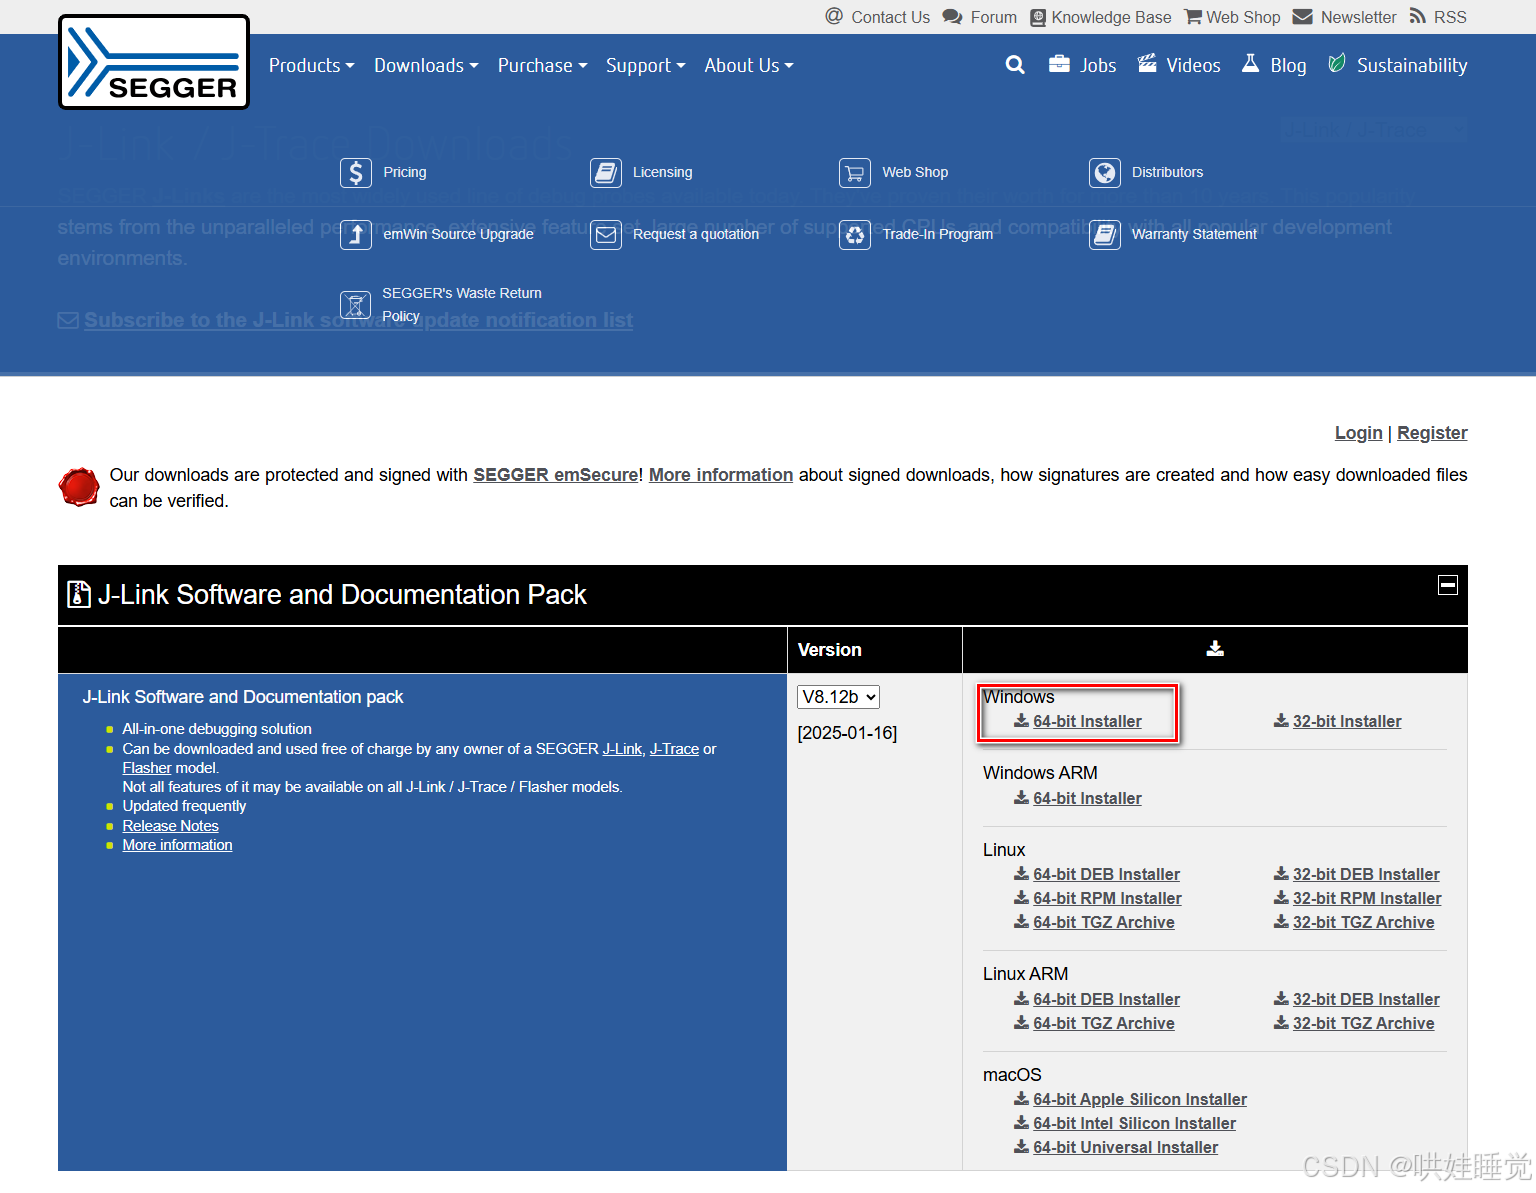Screen dimensions: 1536x1193
Task: Click the Licensing book icon
Action: [x=606, y=173]
